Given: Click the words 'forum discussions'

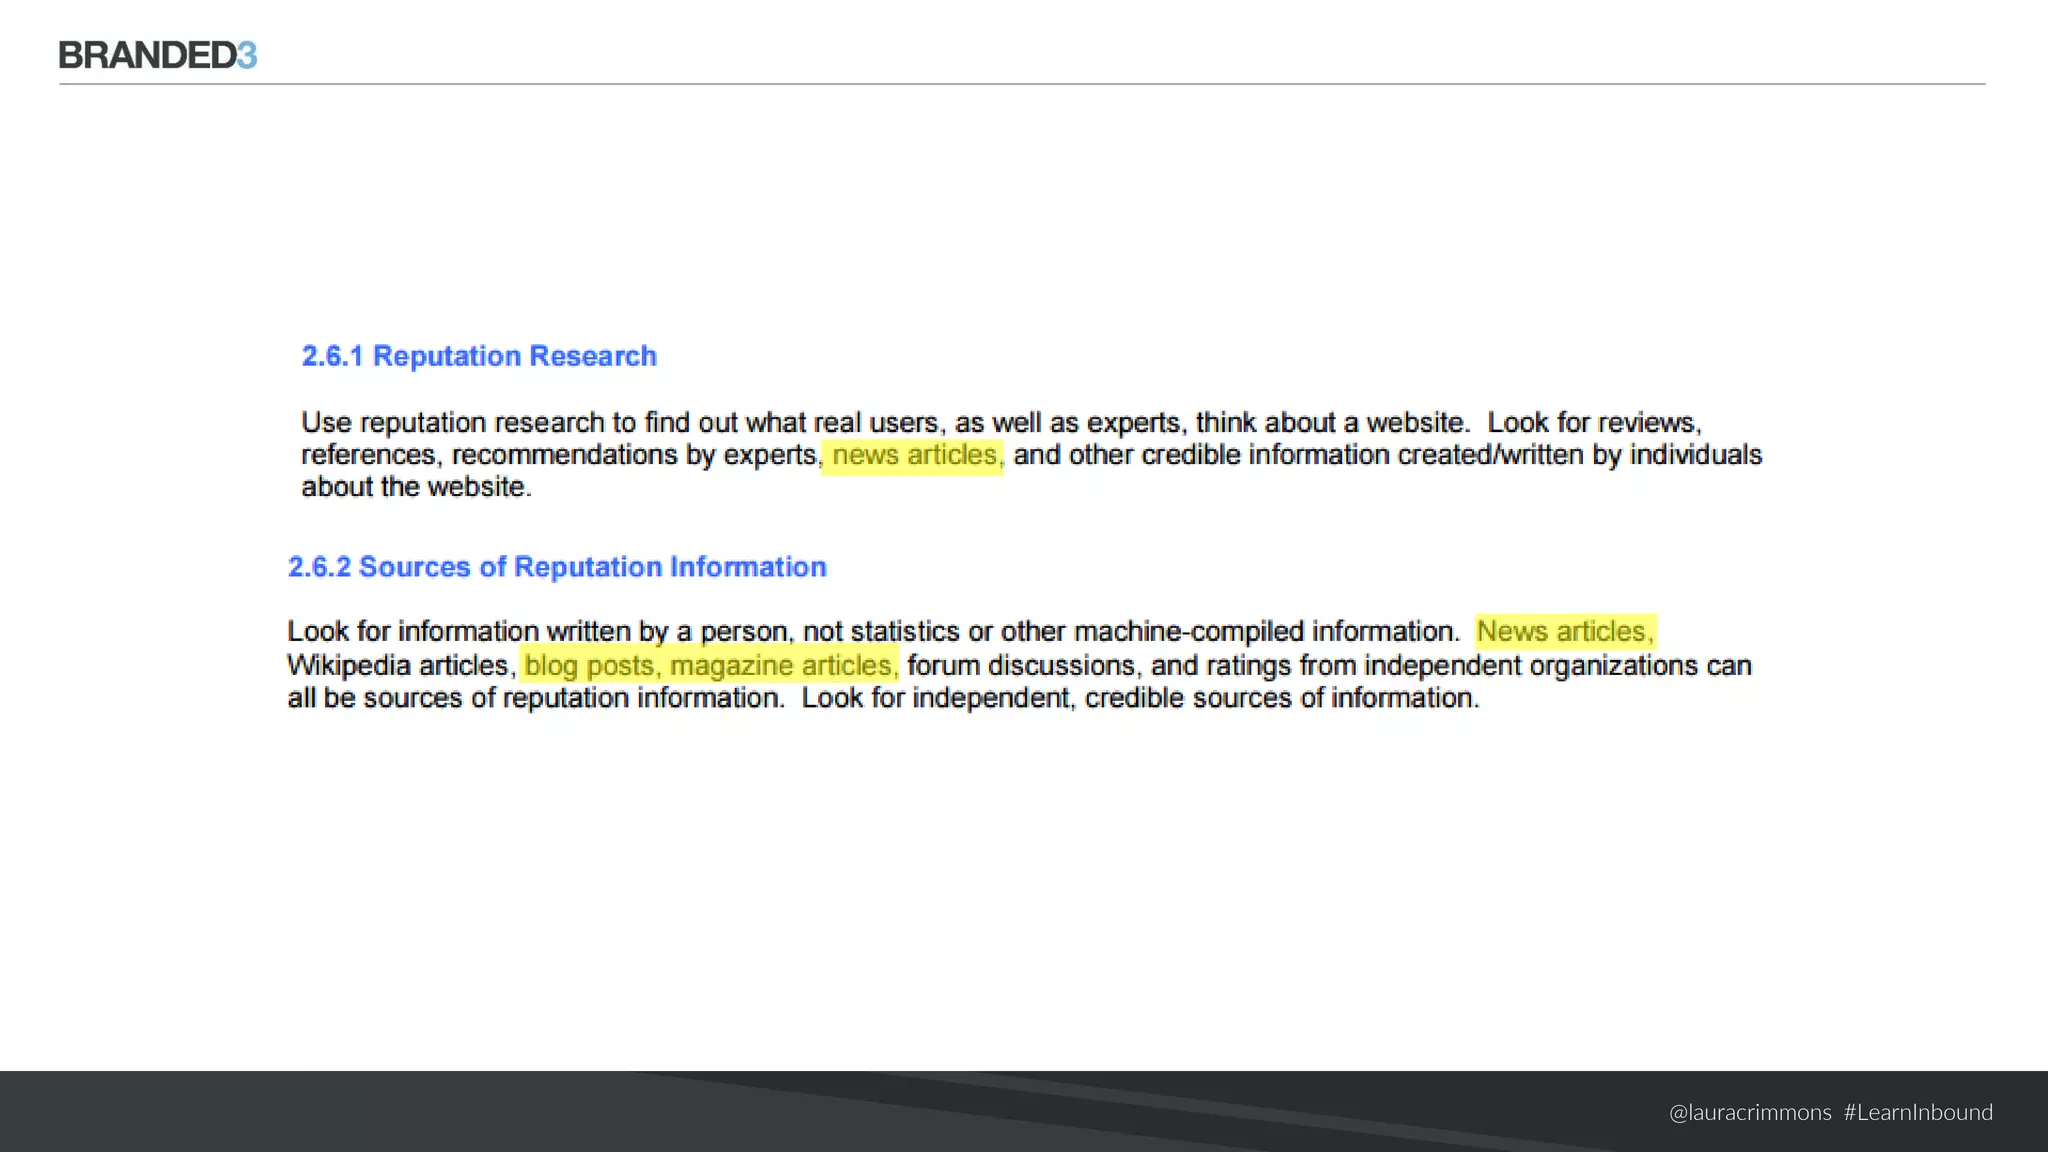Looking at the screenshot, I should click(x=1021, y=666).
